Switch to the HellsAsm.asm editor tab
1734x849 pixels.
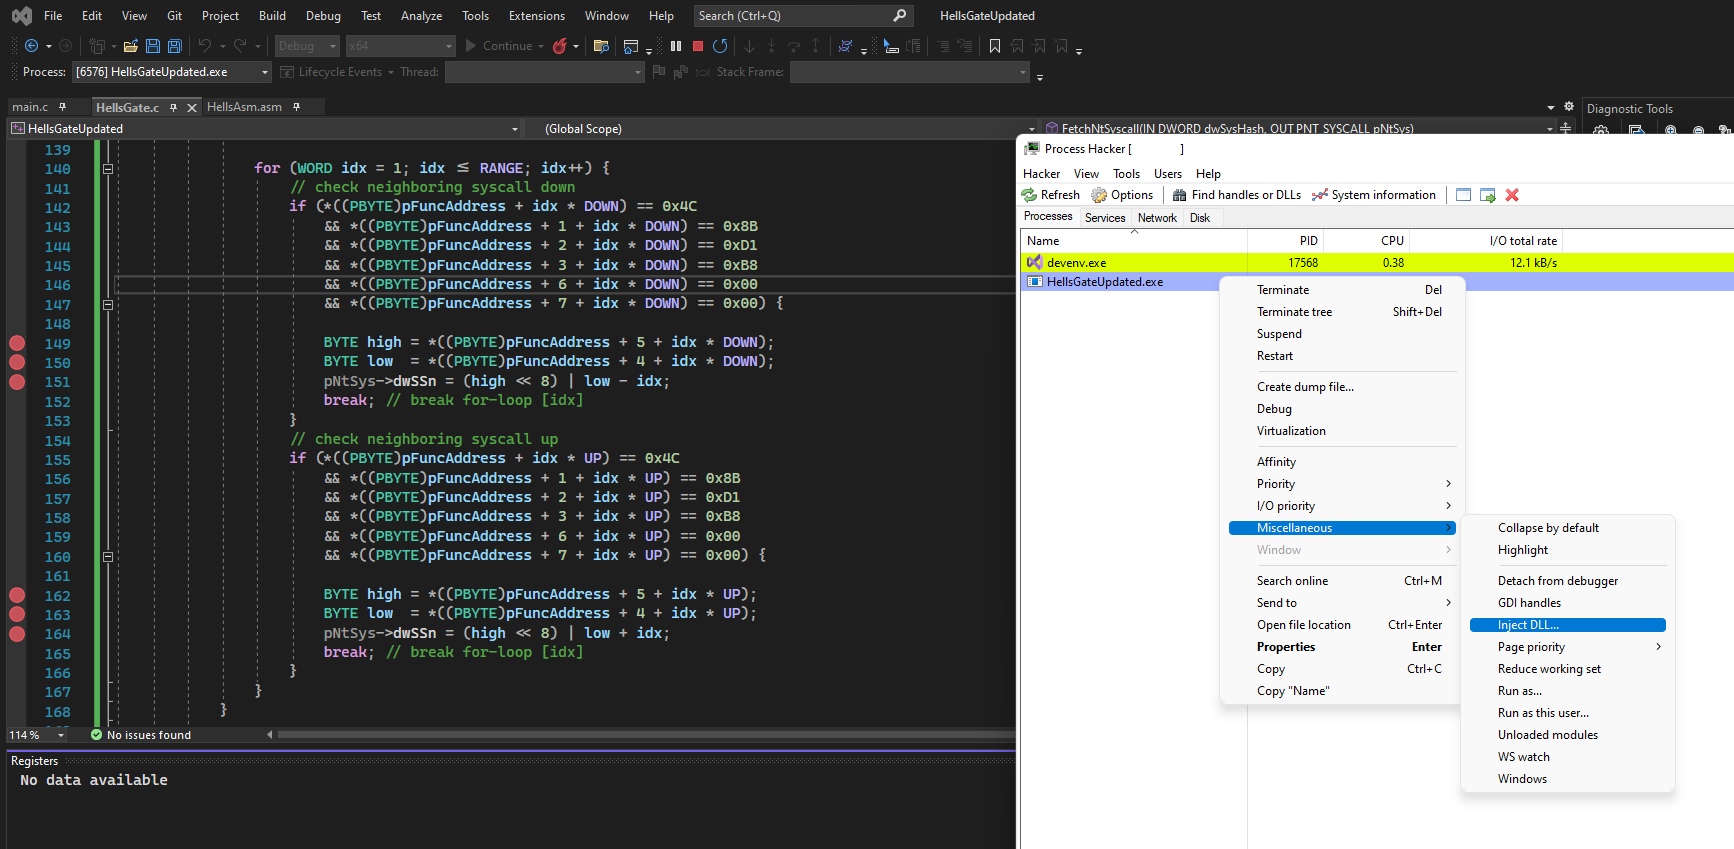244,107
